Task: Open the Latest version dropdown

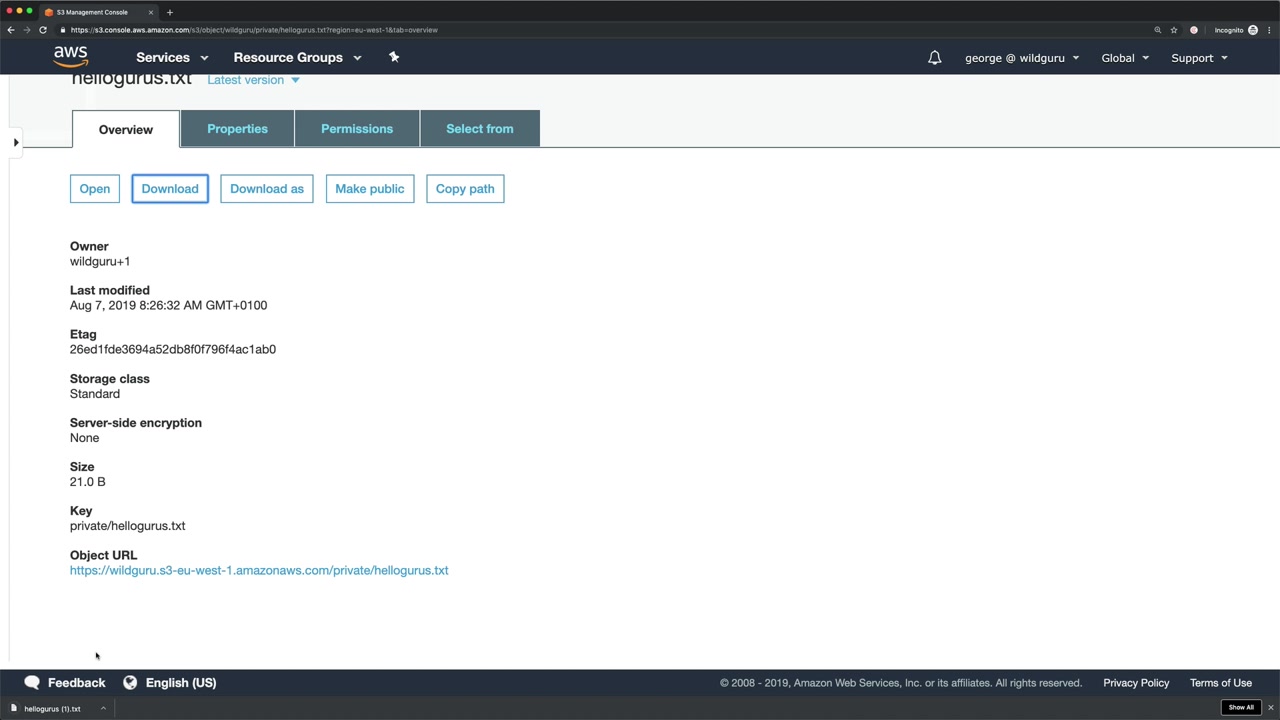Action: pos(253,80)
